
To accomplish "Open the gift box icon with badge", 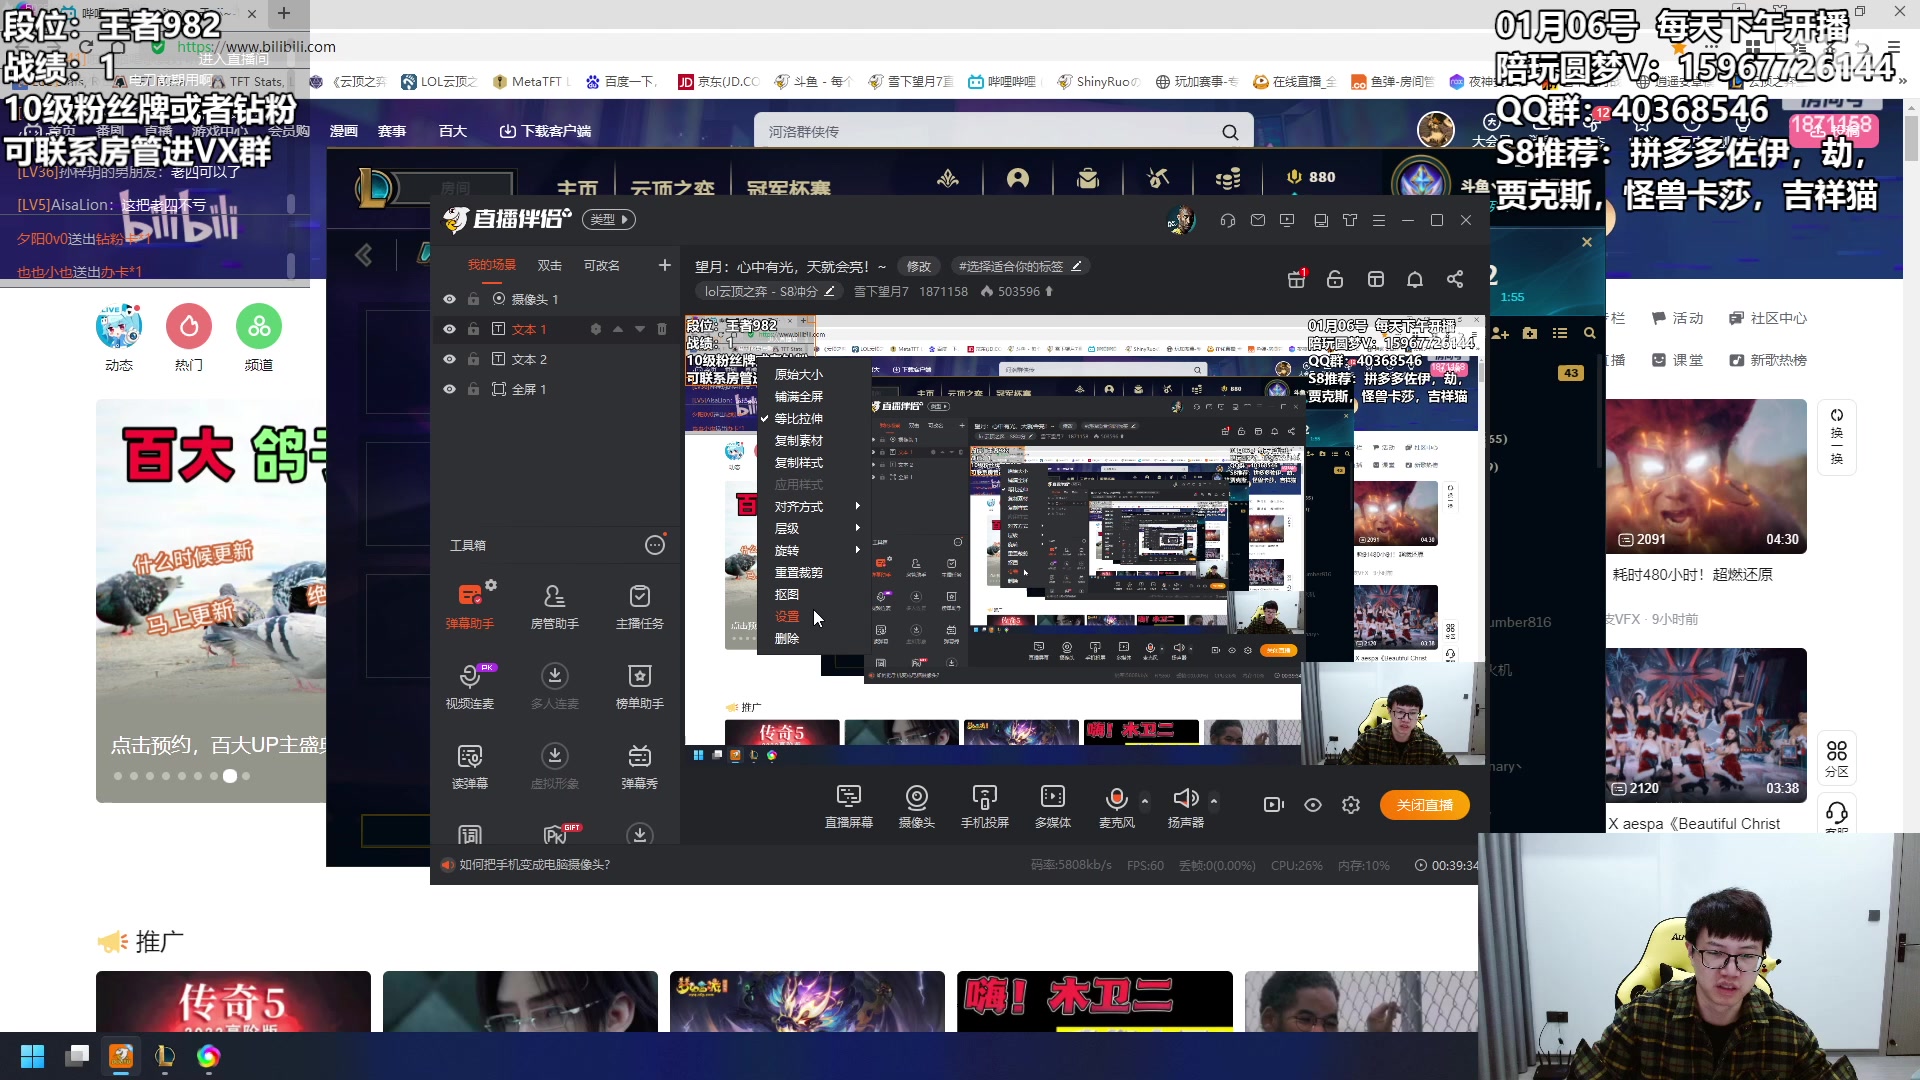I will pyautogui.click(x=1297, y=279).
